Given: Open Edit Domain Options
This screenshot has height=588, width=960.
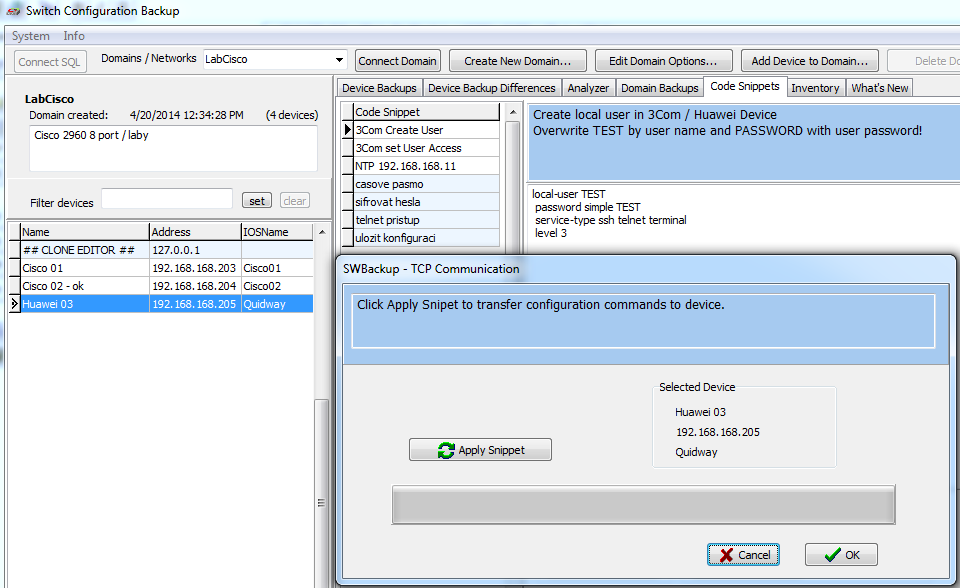Looking at the screenshot, I should (663, 61).
